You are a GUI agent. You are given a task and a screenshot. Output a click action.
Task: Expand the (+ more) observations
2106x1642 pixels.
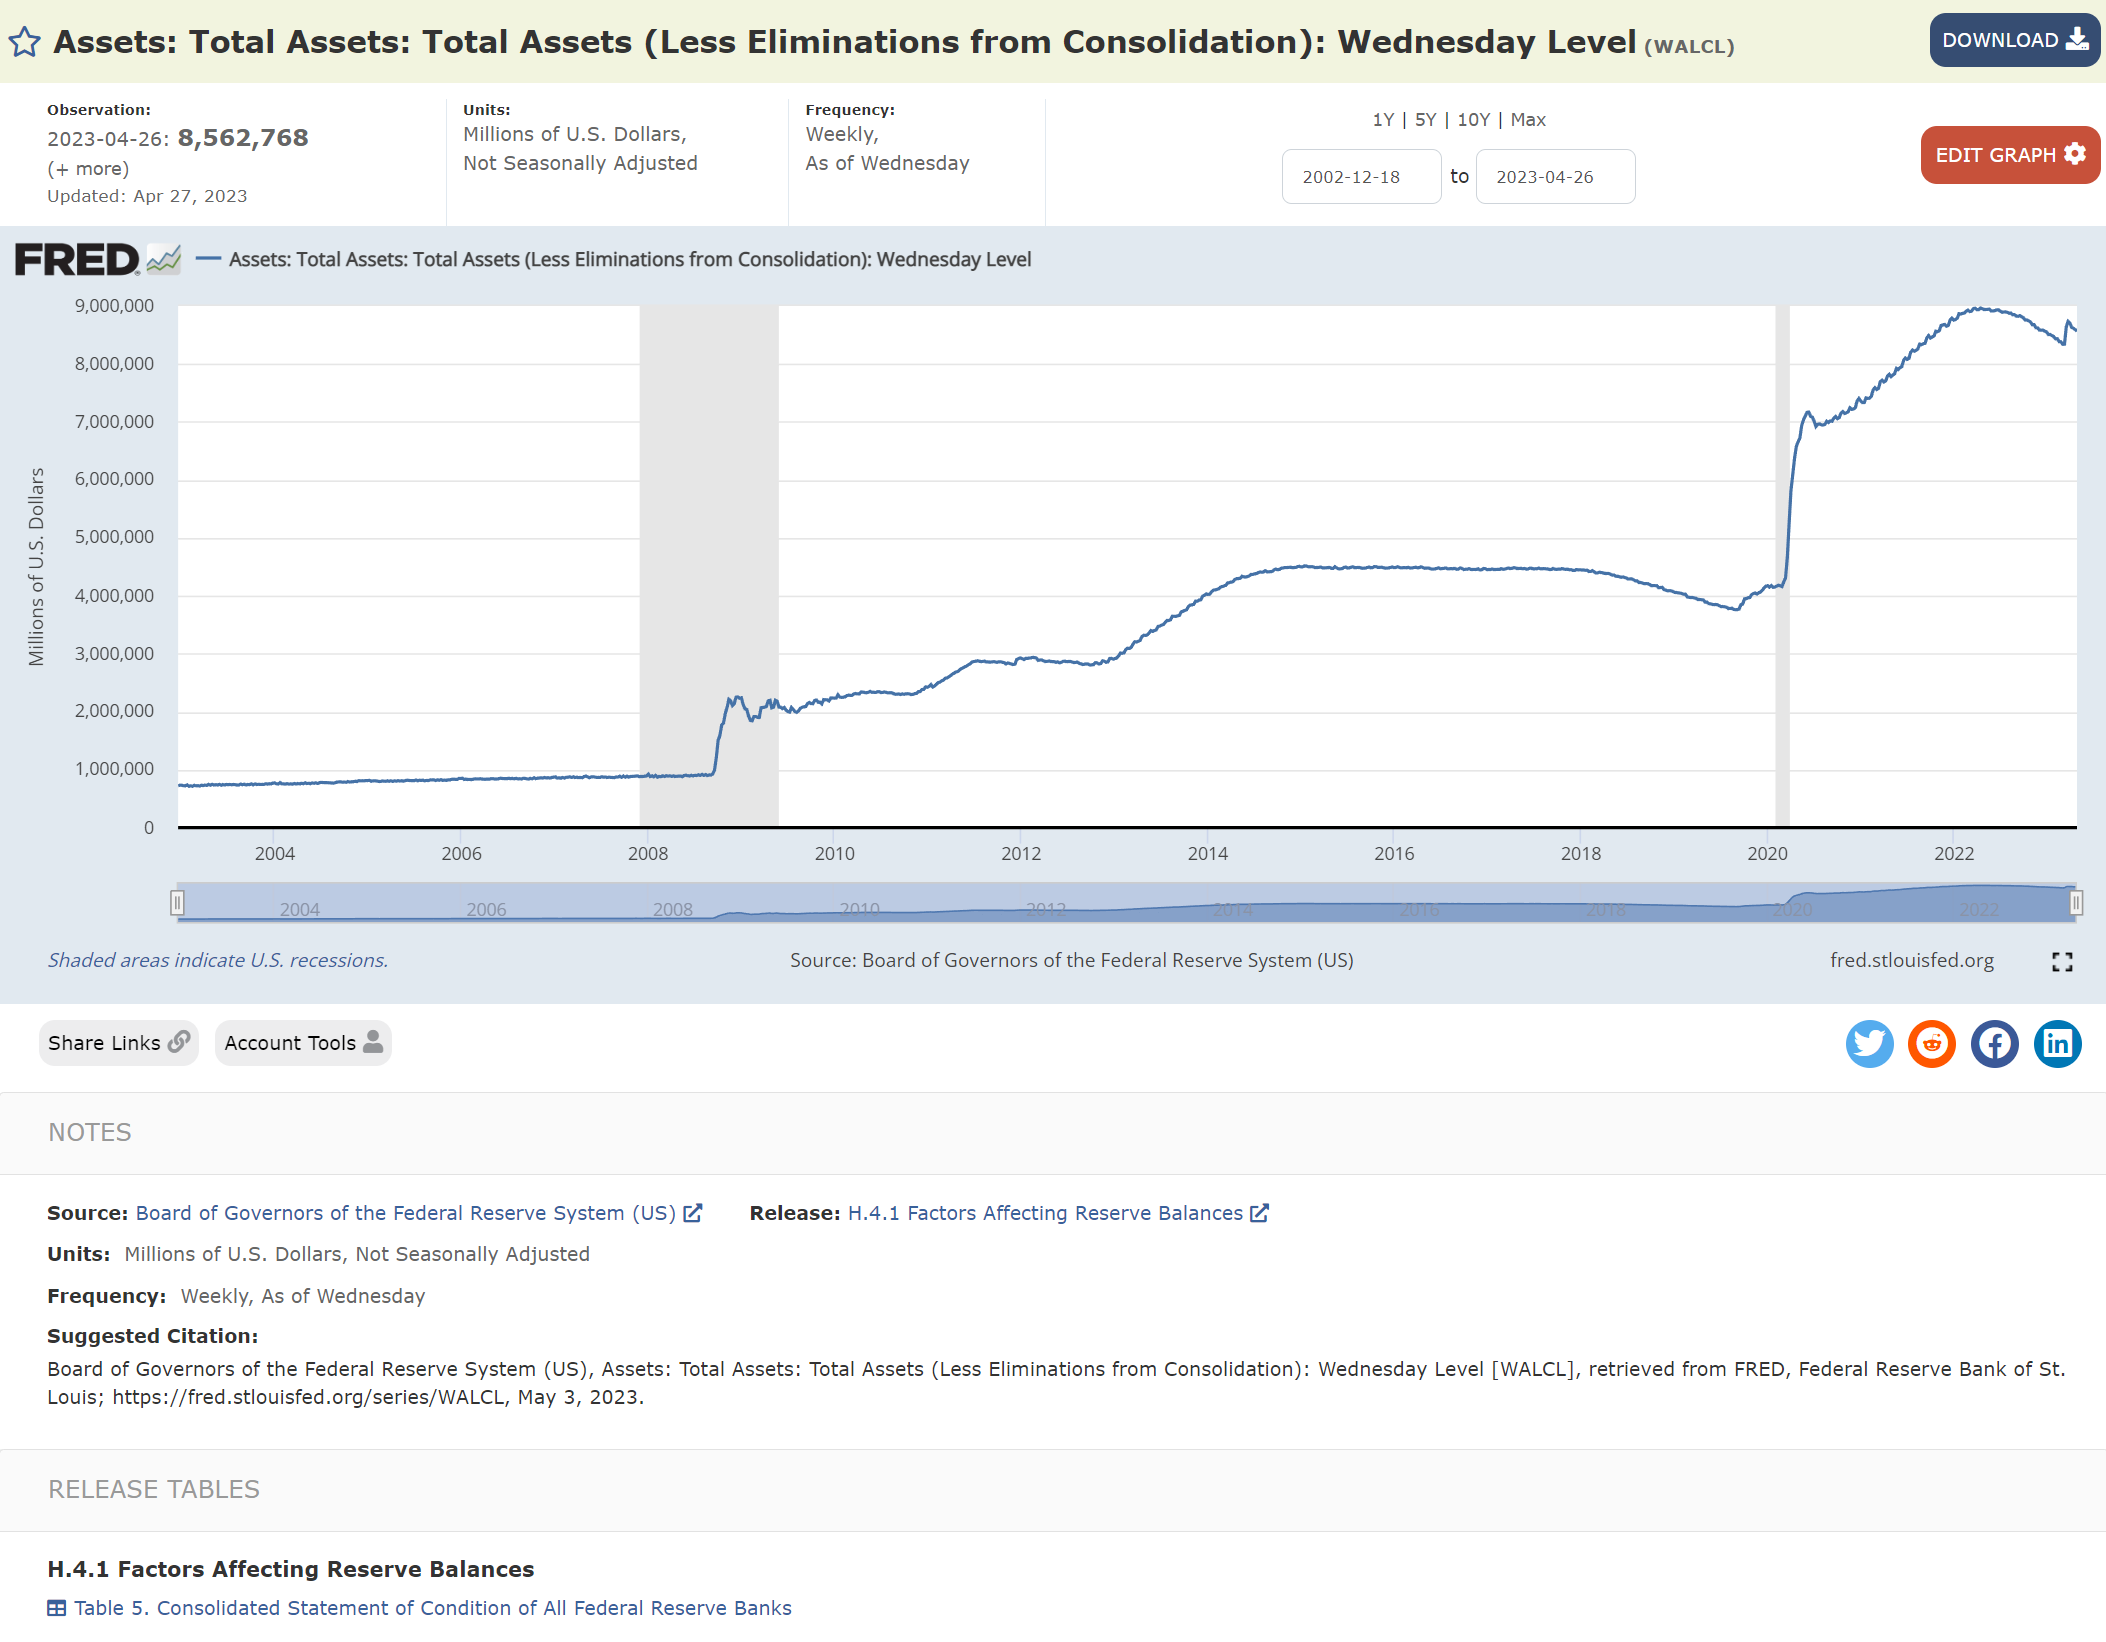88,169
